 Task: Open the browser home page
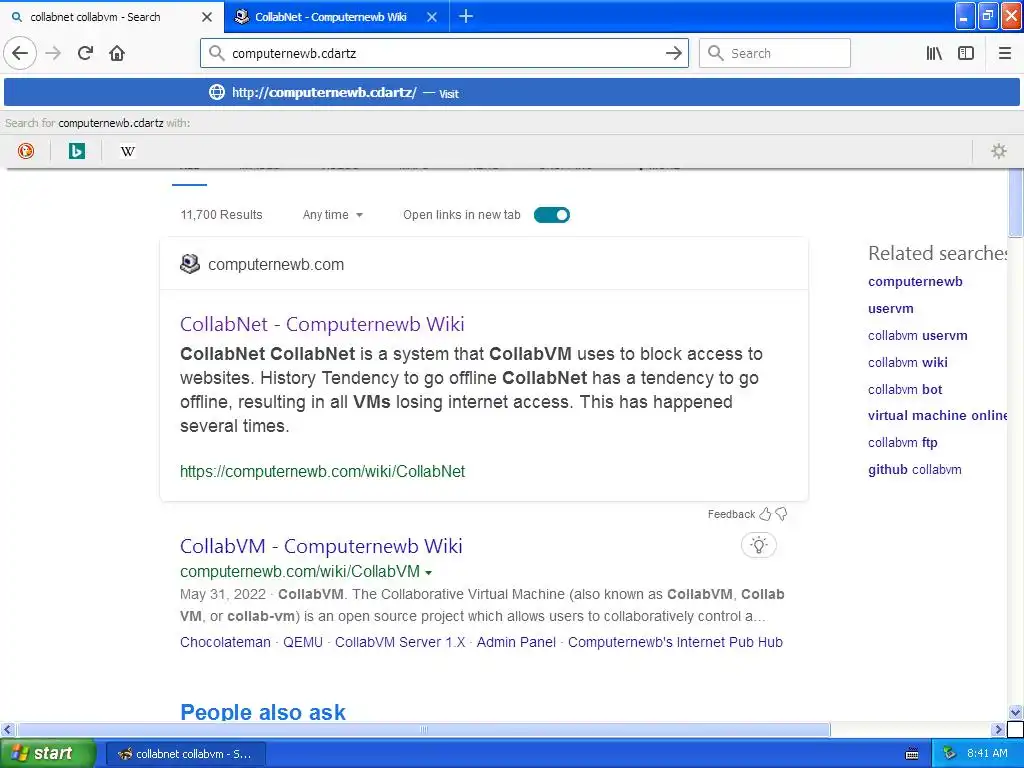pyautogui.click(x=117, y=53)
